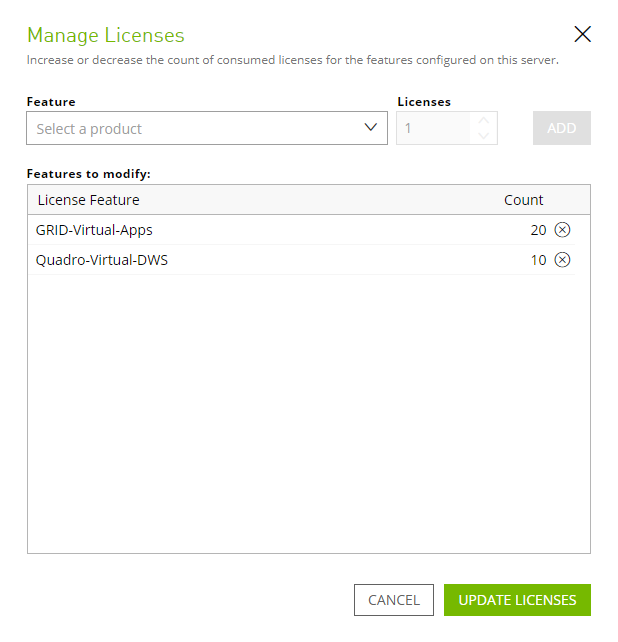Increase the Licenses count with up arrow
This screenshot has width=618, height=642.
click(484, 121)
